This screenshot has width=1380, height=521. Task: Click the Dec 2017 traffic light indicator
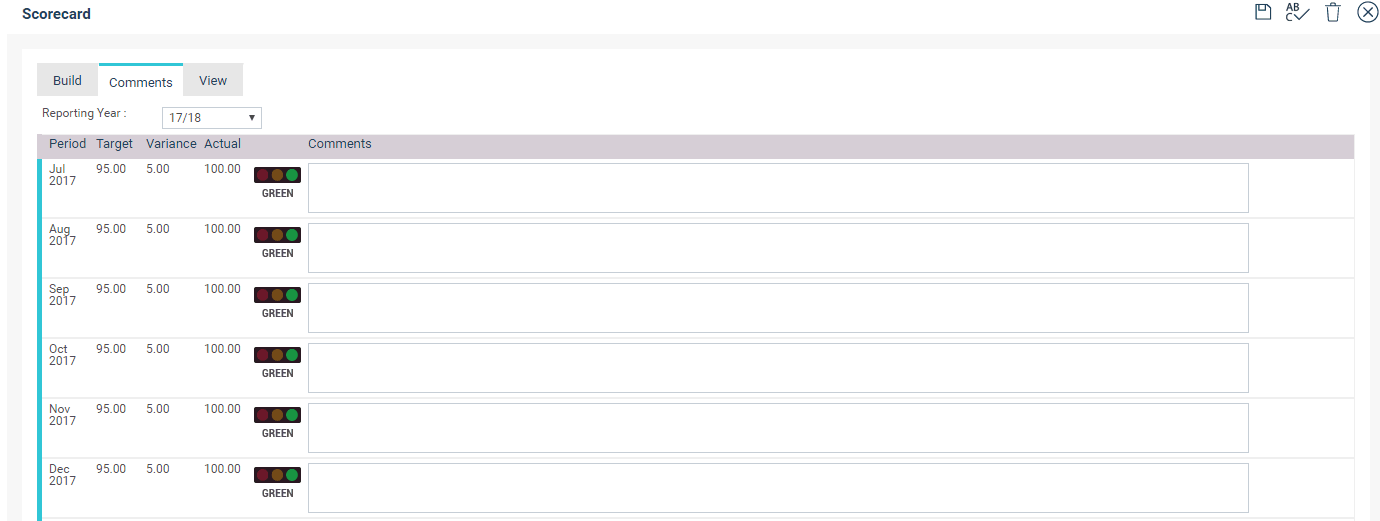pyautogui.click(x=277, y=475)
